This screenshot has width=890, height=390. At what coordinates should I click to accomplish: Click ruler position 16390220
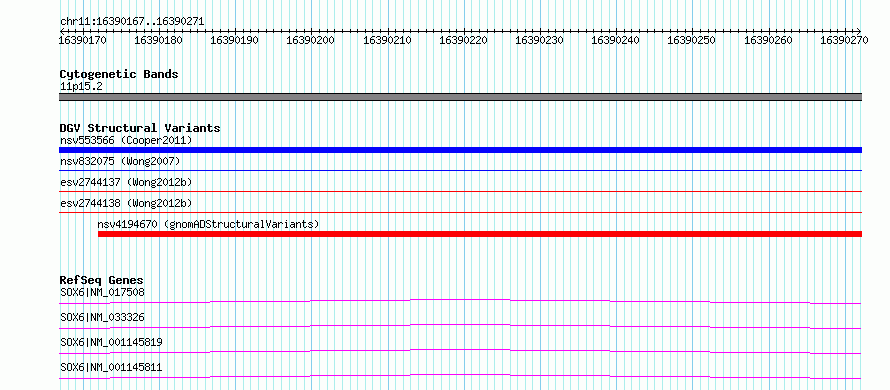(464, 40)
